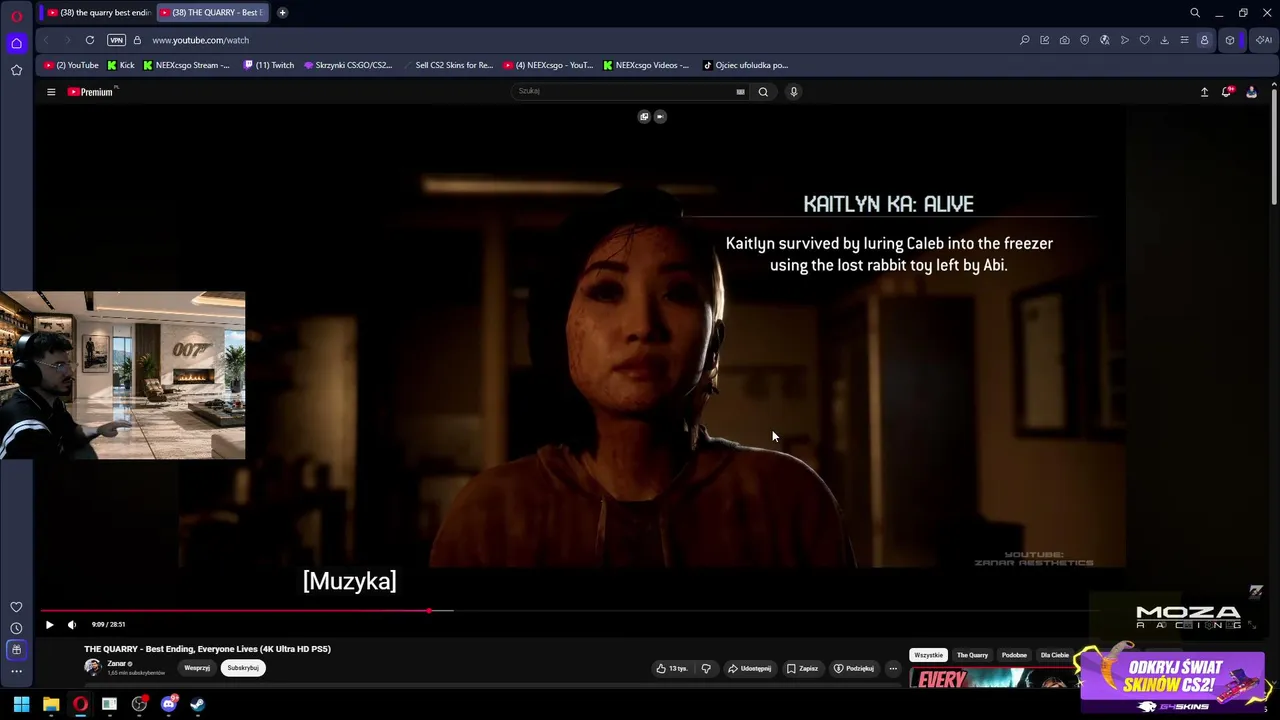The image size is (1280, 720).
Task: Open Opera profile account icon
Action: tap(1204, 40)
